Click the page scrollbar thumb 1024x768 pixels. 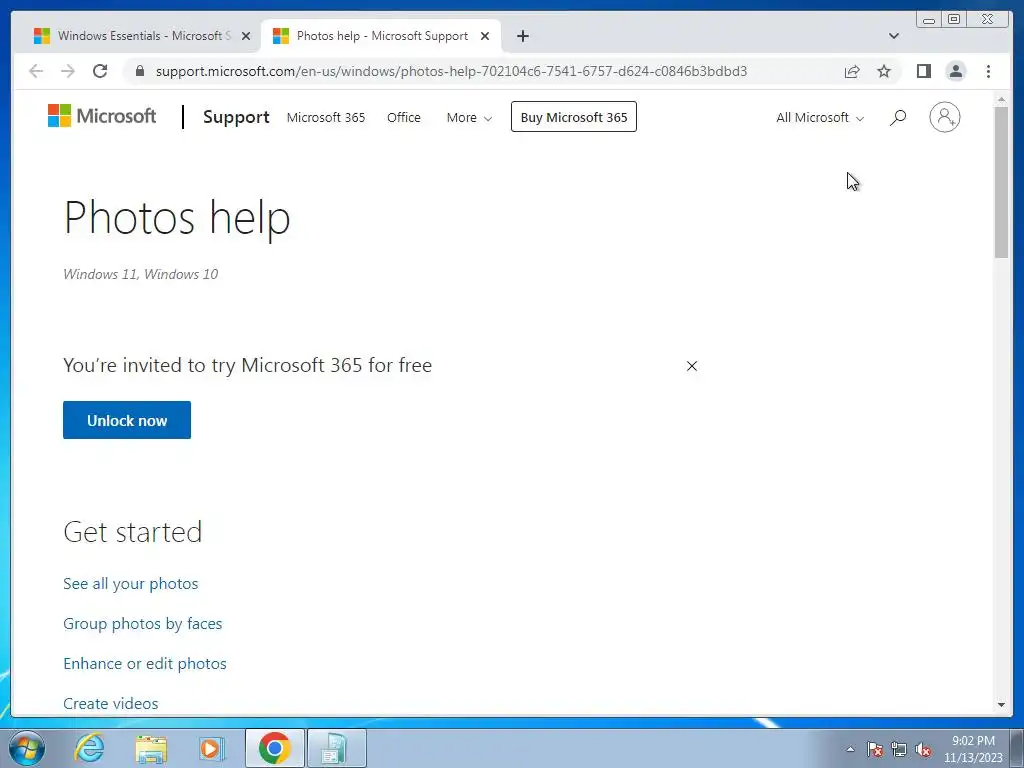pyautogui.click(x=1001, y=182)
